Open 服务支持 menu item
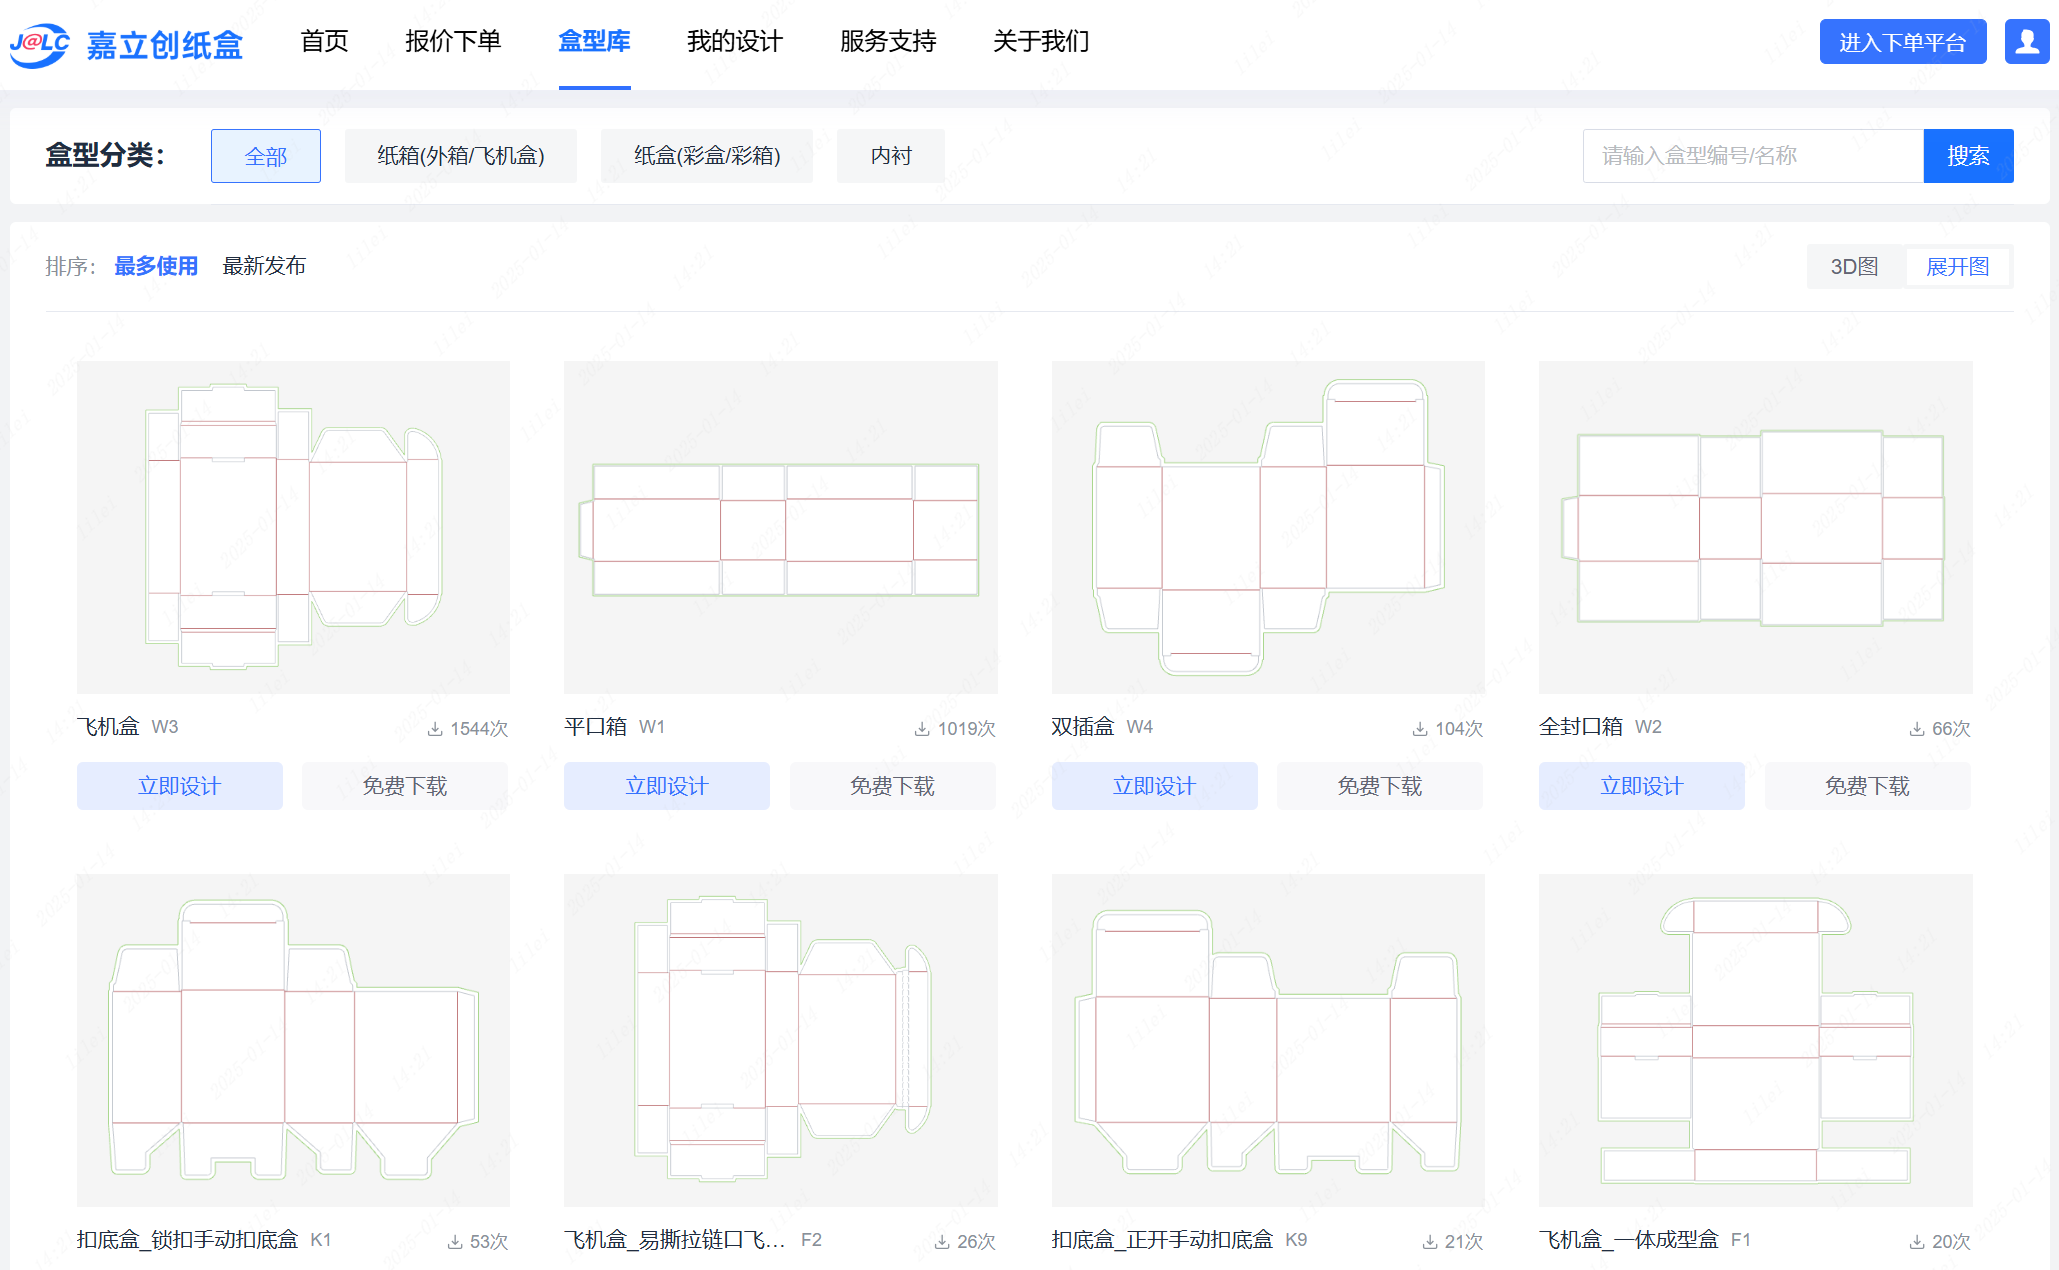 [x=888, y=41]
